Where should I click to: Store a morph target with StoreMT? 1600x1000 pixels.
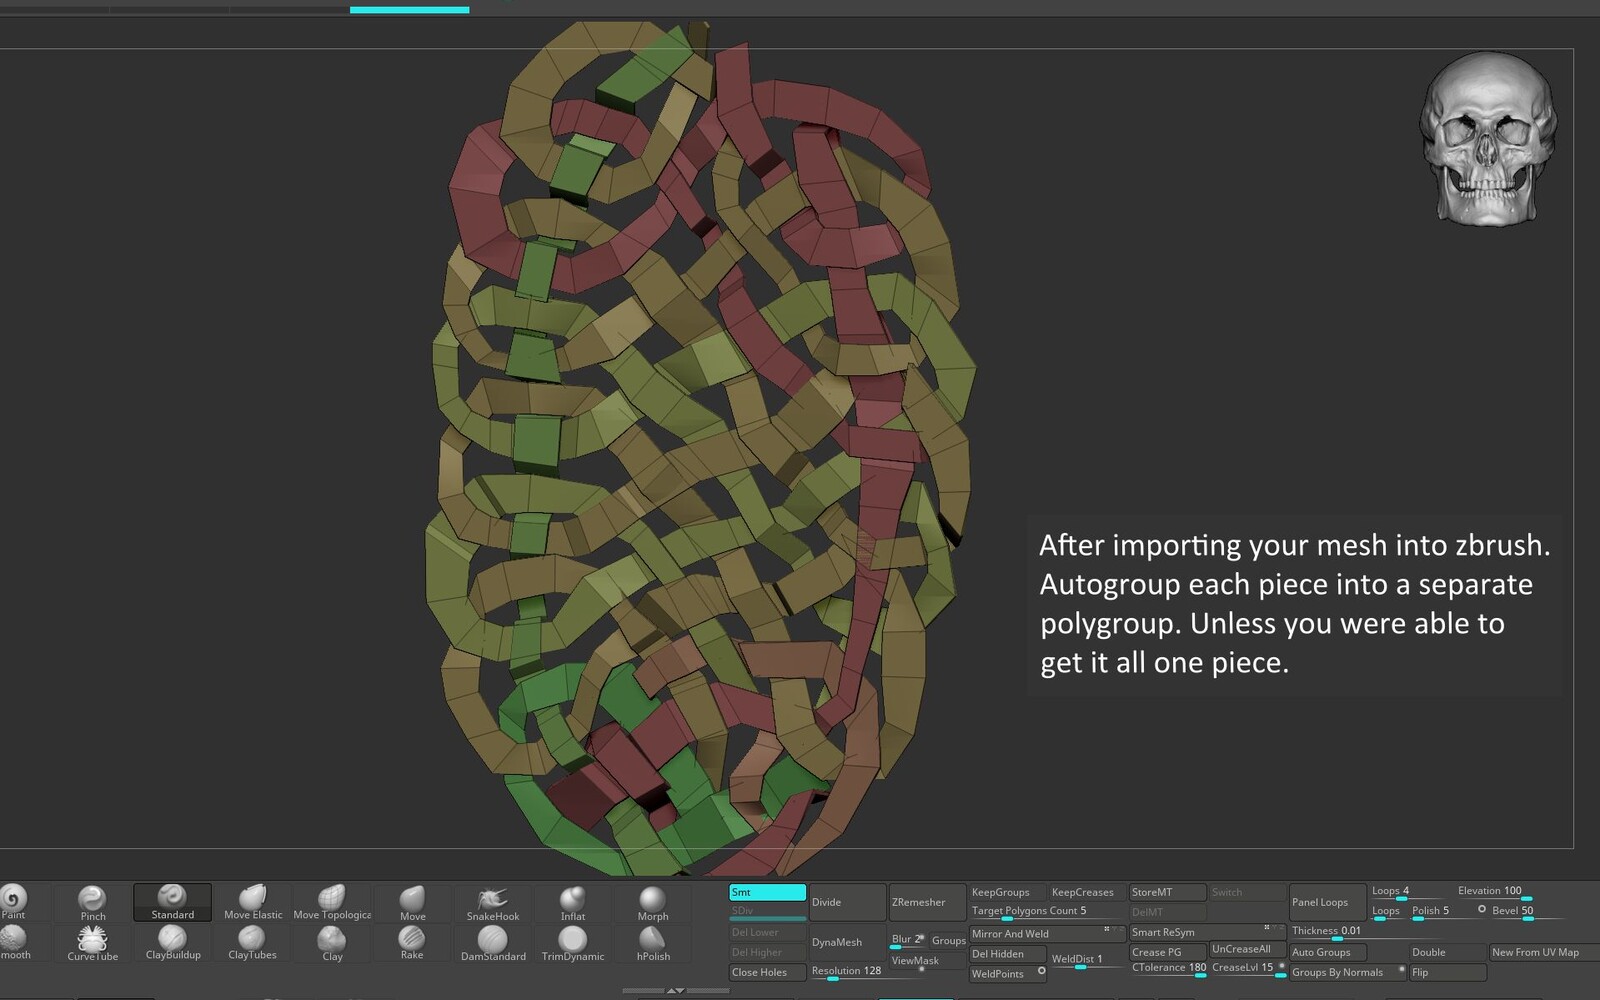pyautogui.click(x=1168, y=892)
